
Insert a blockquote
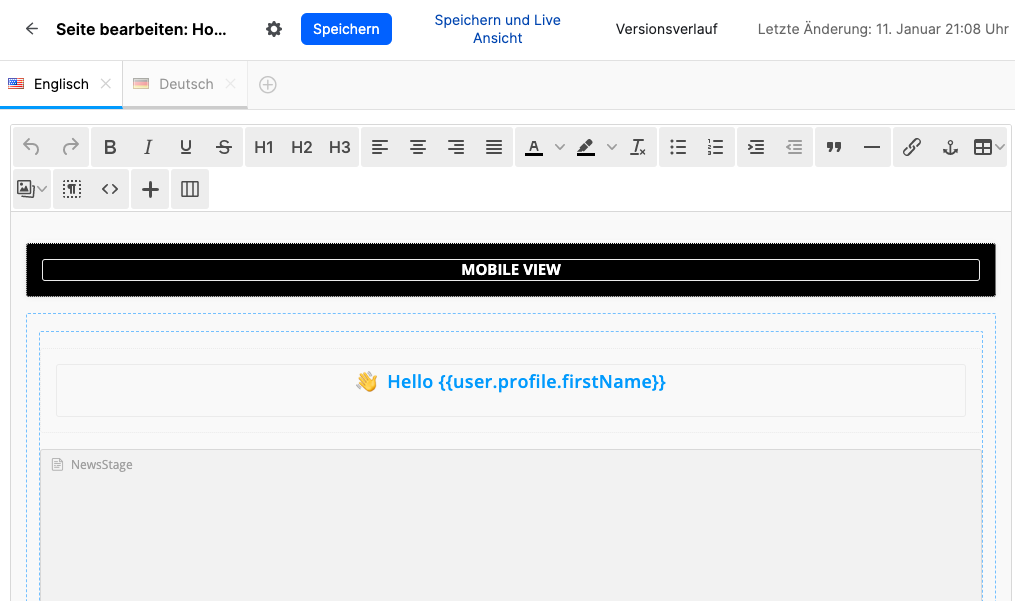click(834, 147)
